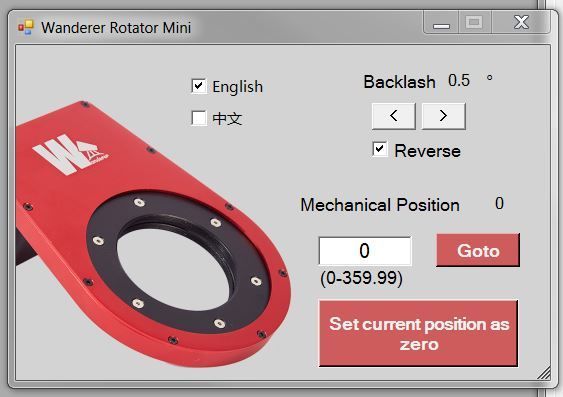Screen dimensions: 563x397
Task: Decrease backlash with left arrow button
Action: click(x=394, y=116)
